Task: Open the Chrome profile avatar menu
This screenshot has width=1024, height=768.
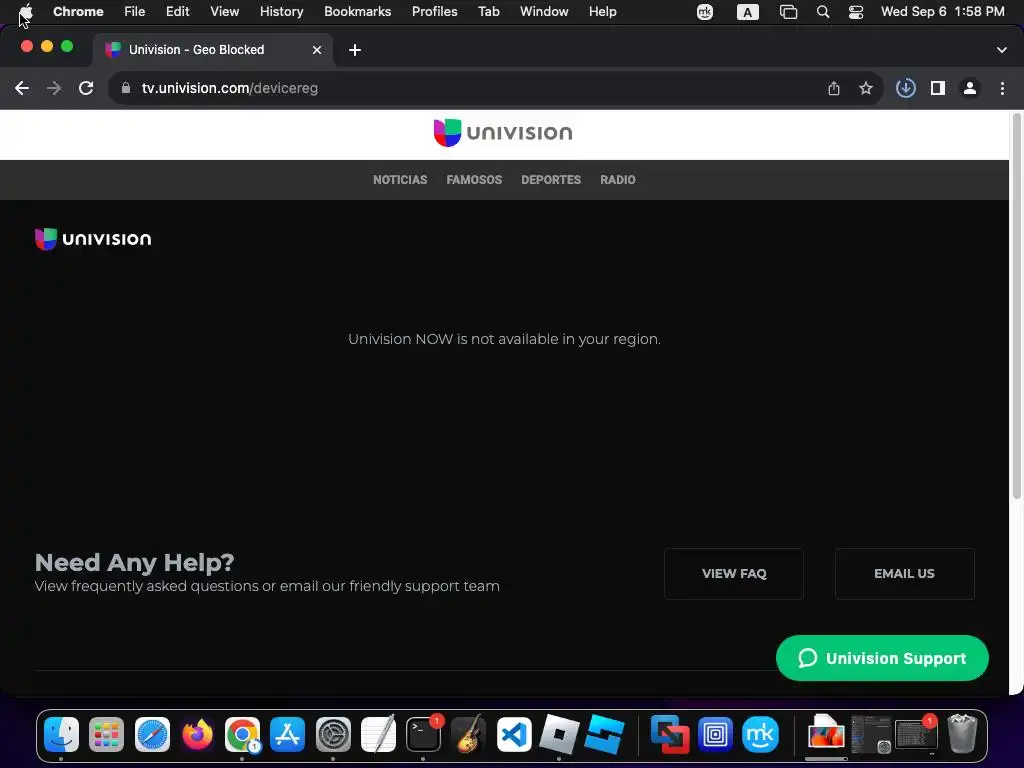Action: tap(970, 88)
